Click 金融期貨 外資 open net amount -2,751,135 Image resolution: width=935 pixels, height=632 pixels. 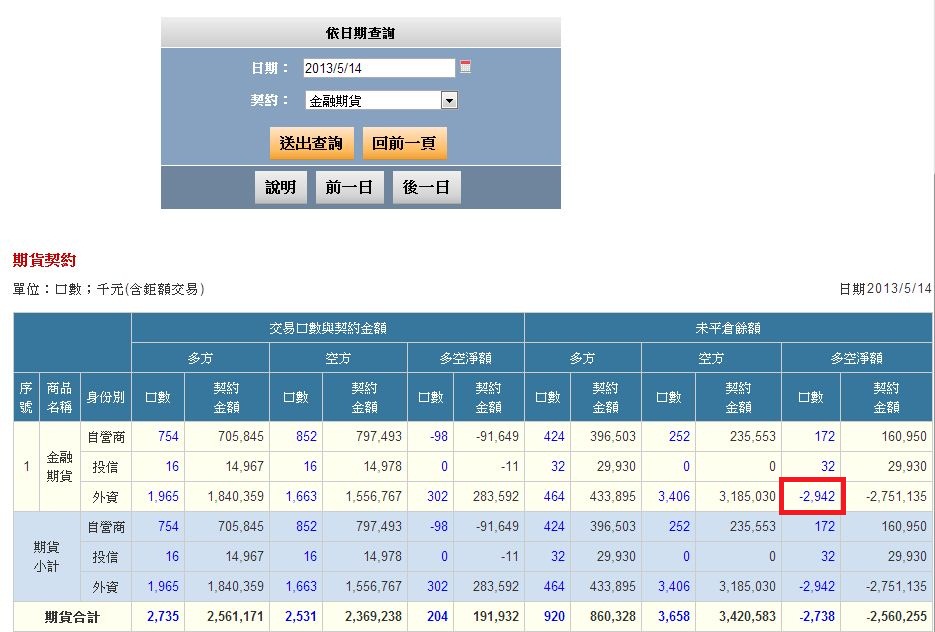[x=896, y=496]
